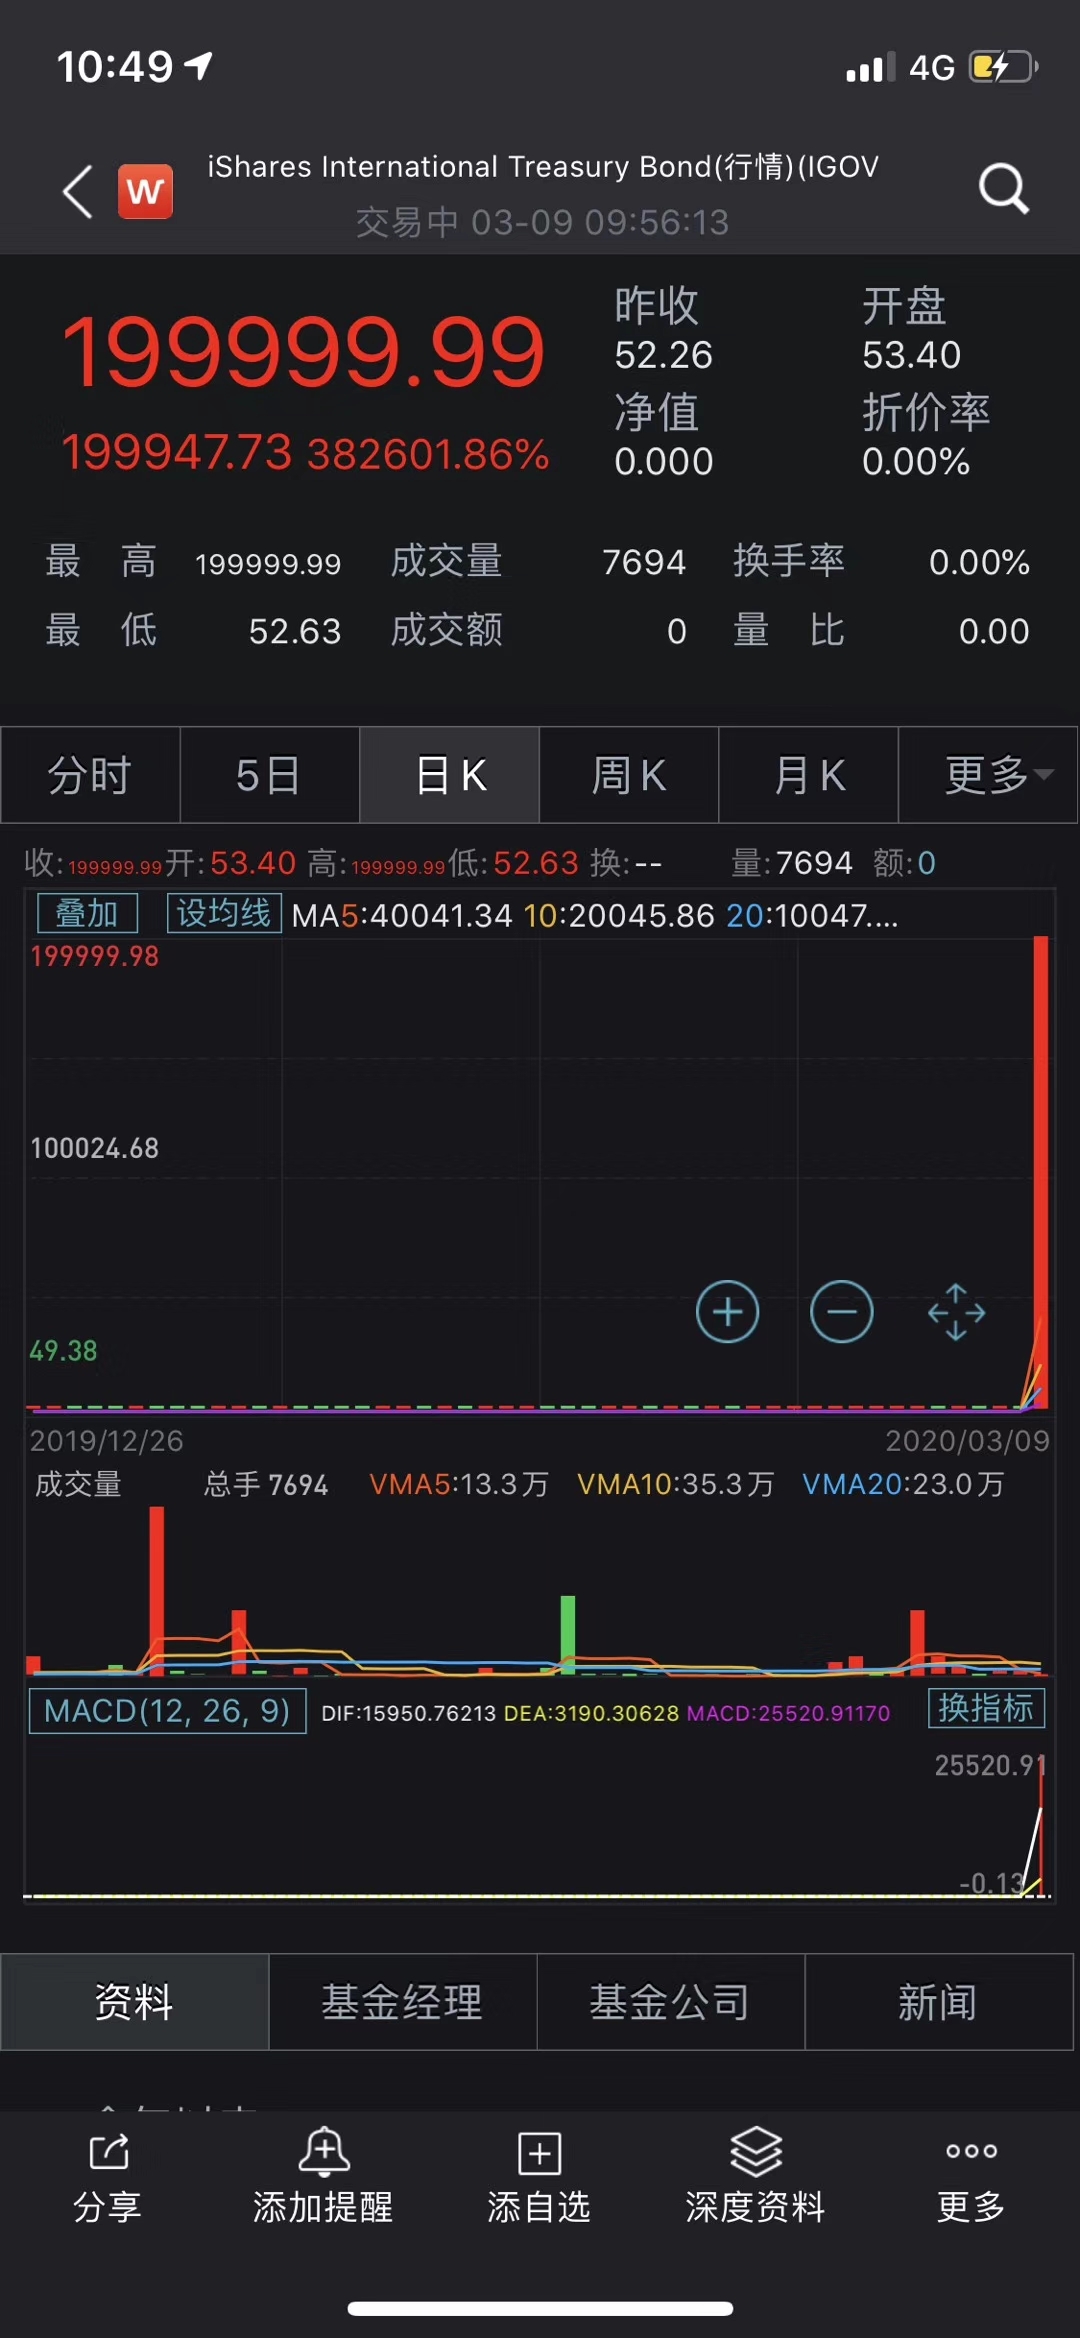Screen dimensions: 1080x2338
Task: Tap 开盘 value 53.40 in header
Action: (911, 355)
